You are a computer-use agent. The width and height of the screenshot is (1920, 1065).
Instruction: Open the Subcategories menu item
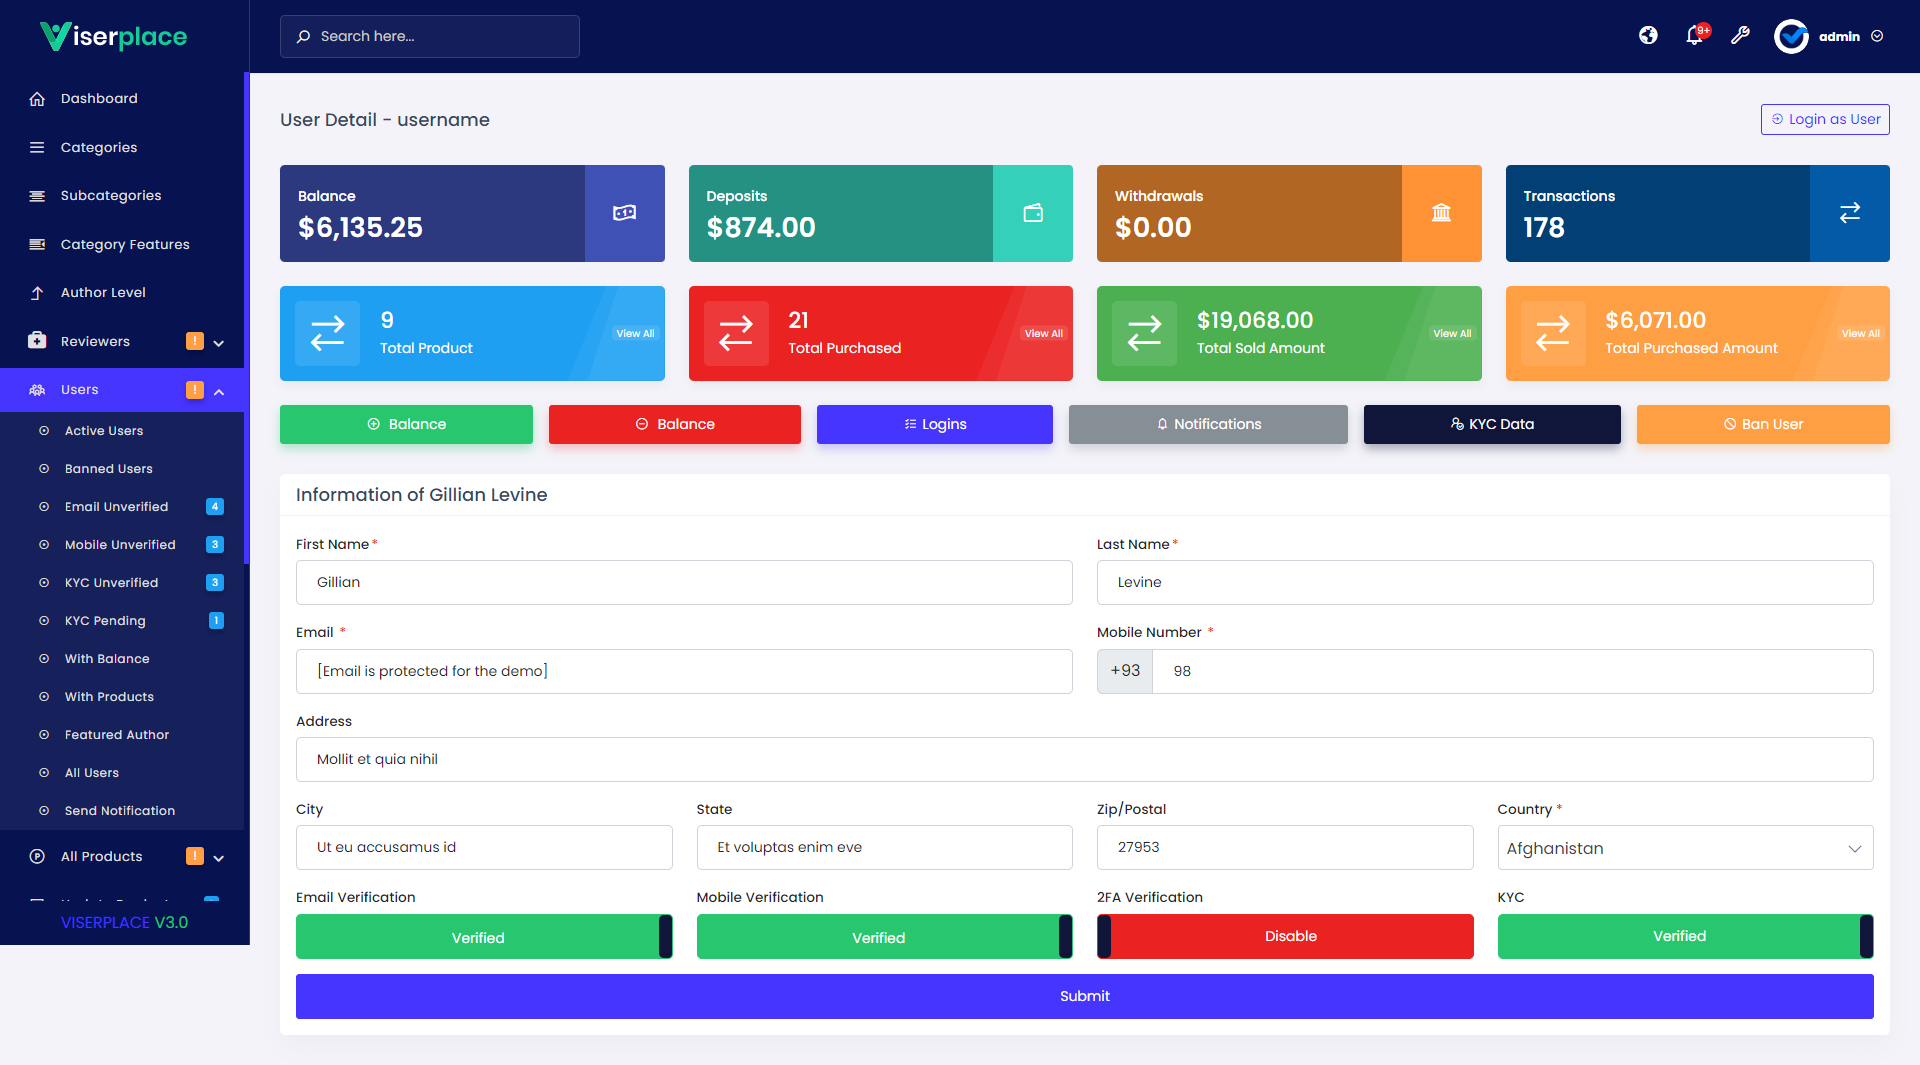click(111, 195)
